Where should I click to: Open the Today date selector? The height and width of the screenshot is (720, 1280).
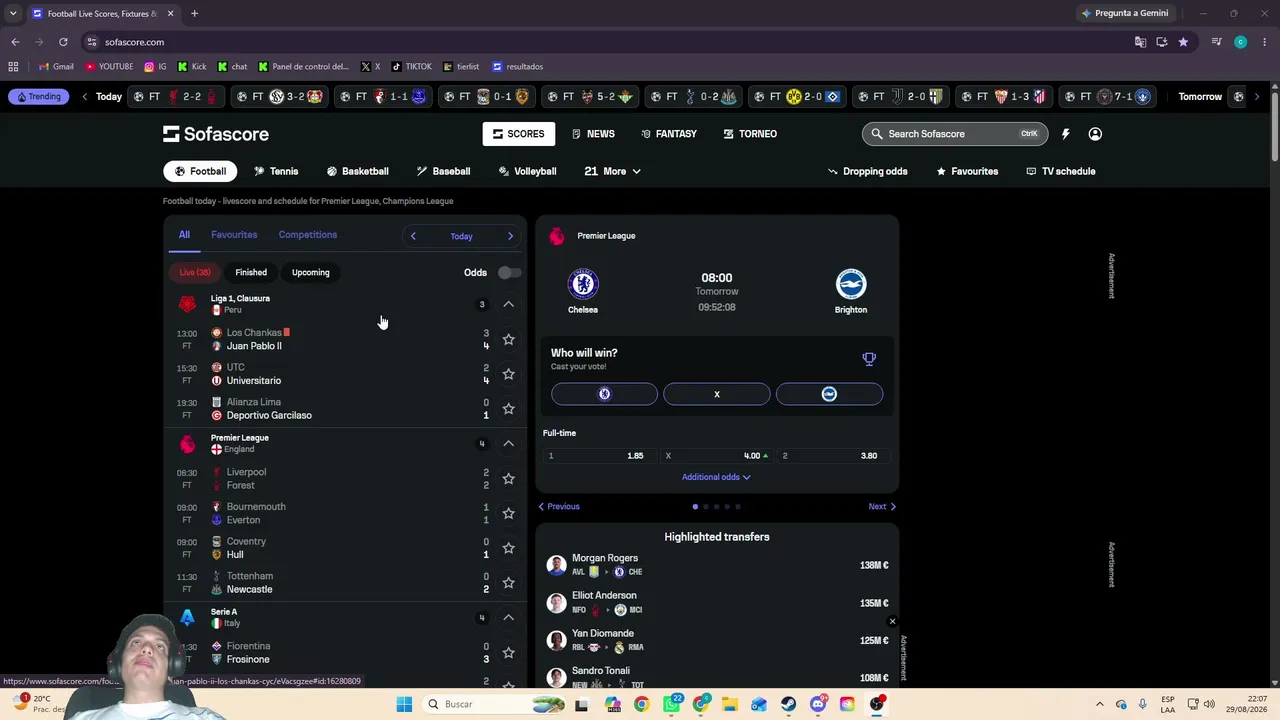(461, 236)
